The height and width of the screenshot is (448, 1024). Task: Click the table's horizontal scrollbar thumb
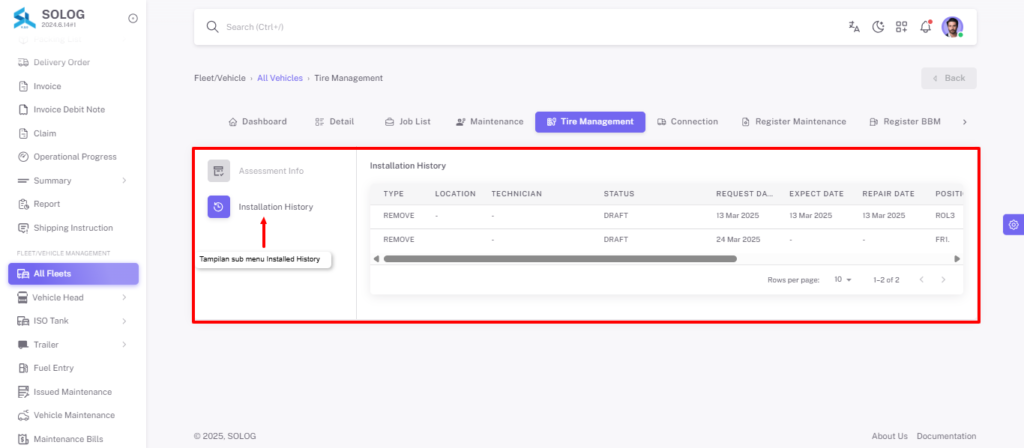pos(560,259)
